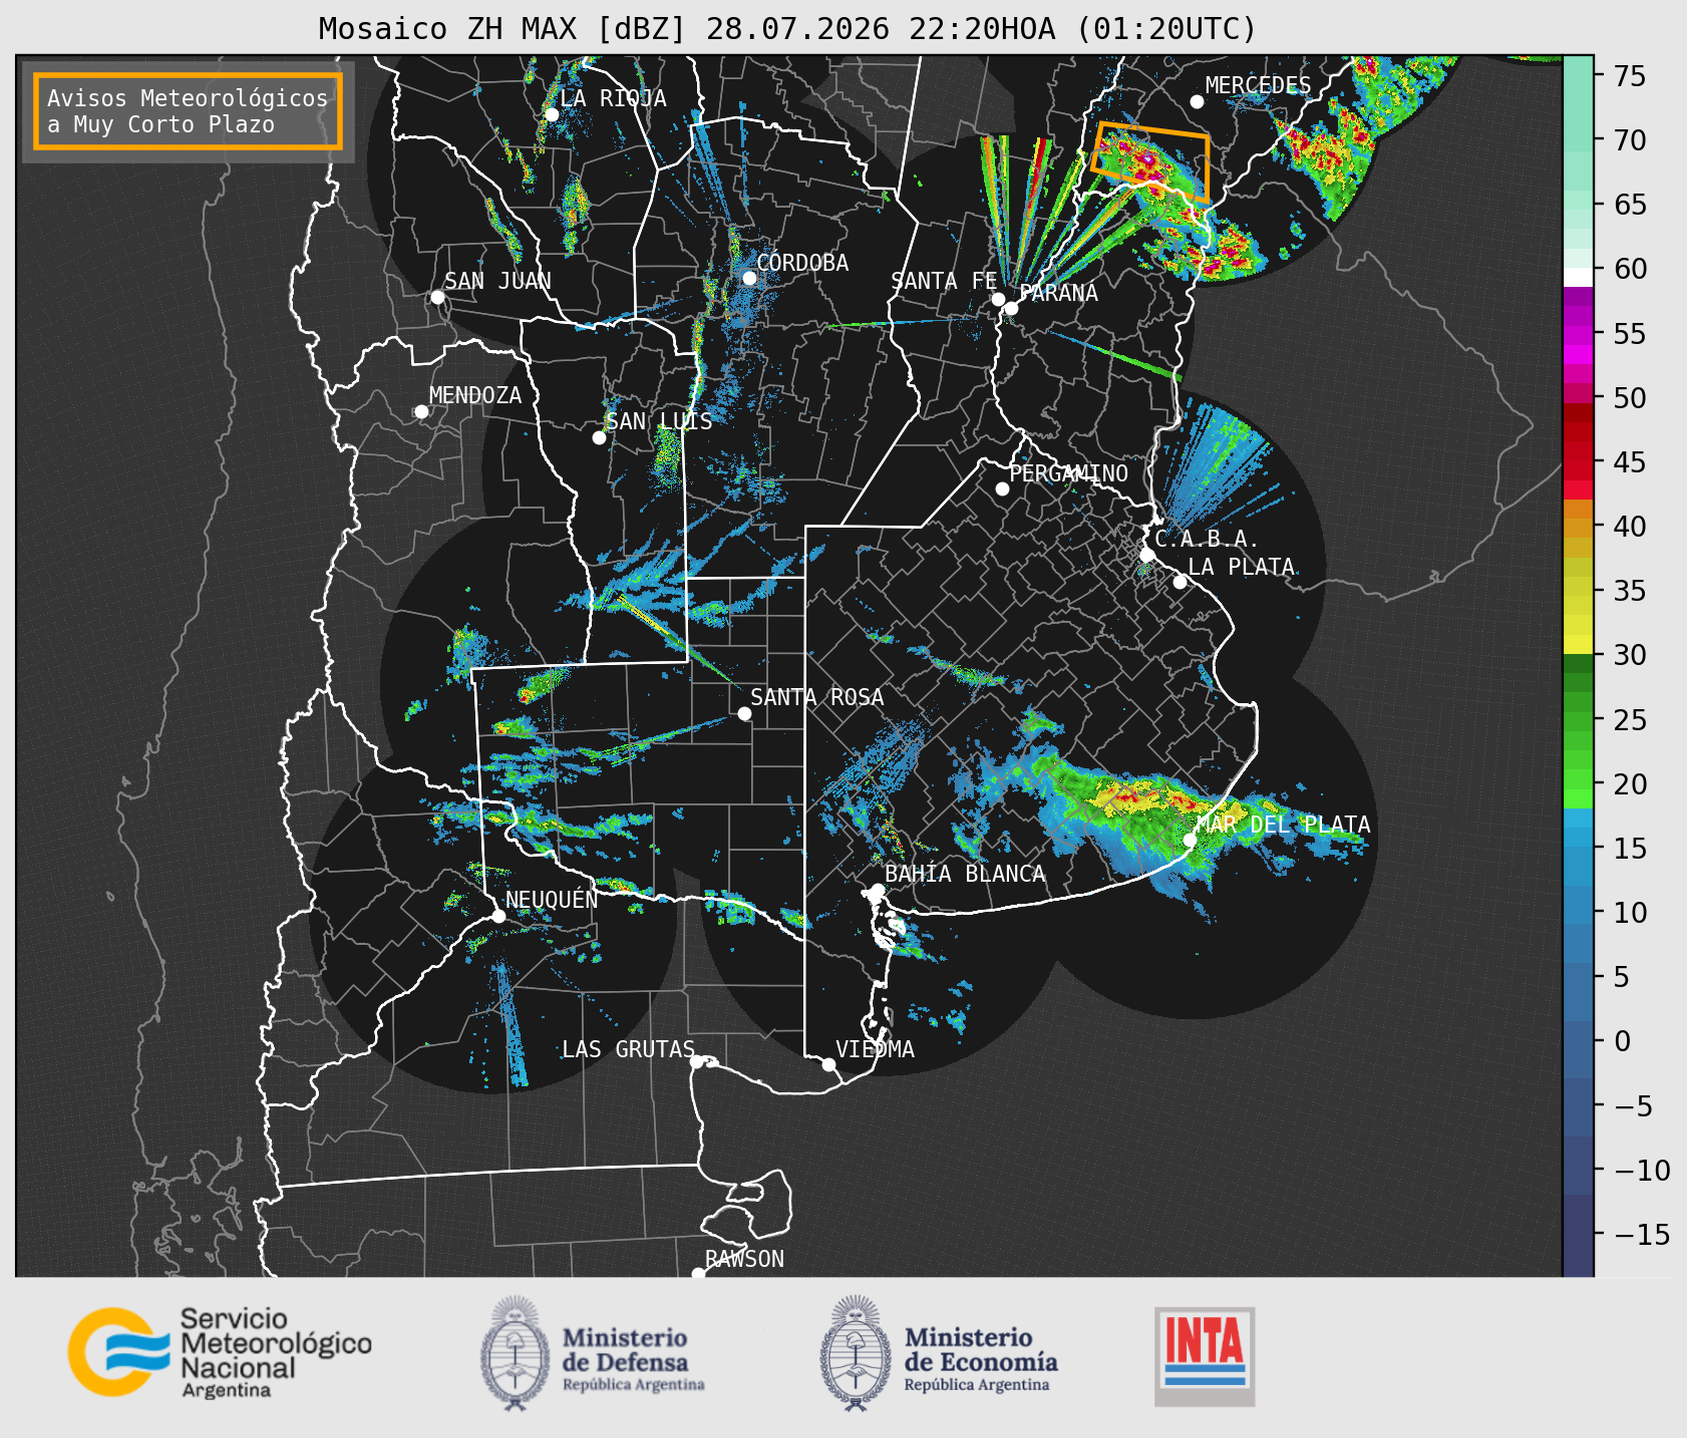Click the Avisos Meteorológicos a Muy Corto Plazo box
1687x1438 pixels.
click(x=188, y=111)
